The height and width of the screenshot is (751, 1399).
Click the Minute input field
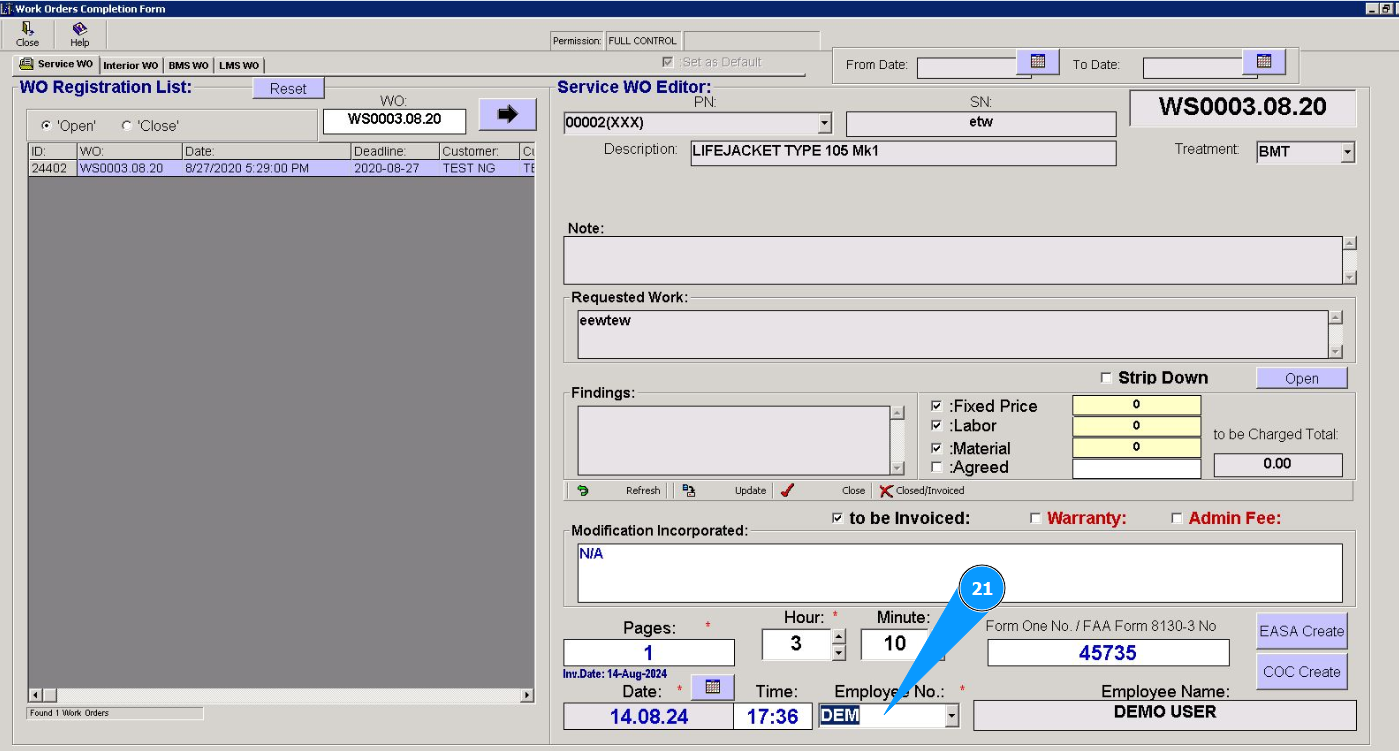click(x=895, y=644)
